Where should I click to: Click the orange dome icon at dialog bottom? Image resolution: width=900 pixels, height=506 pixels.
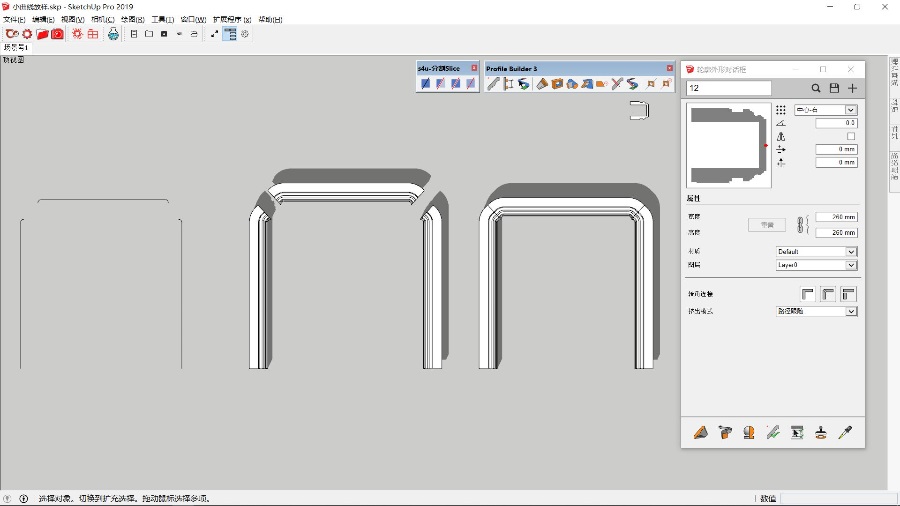[748, 433]
